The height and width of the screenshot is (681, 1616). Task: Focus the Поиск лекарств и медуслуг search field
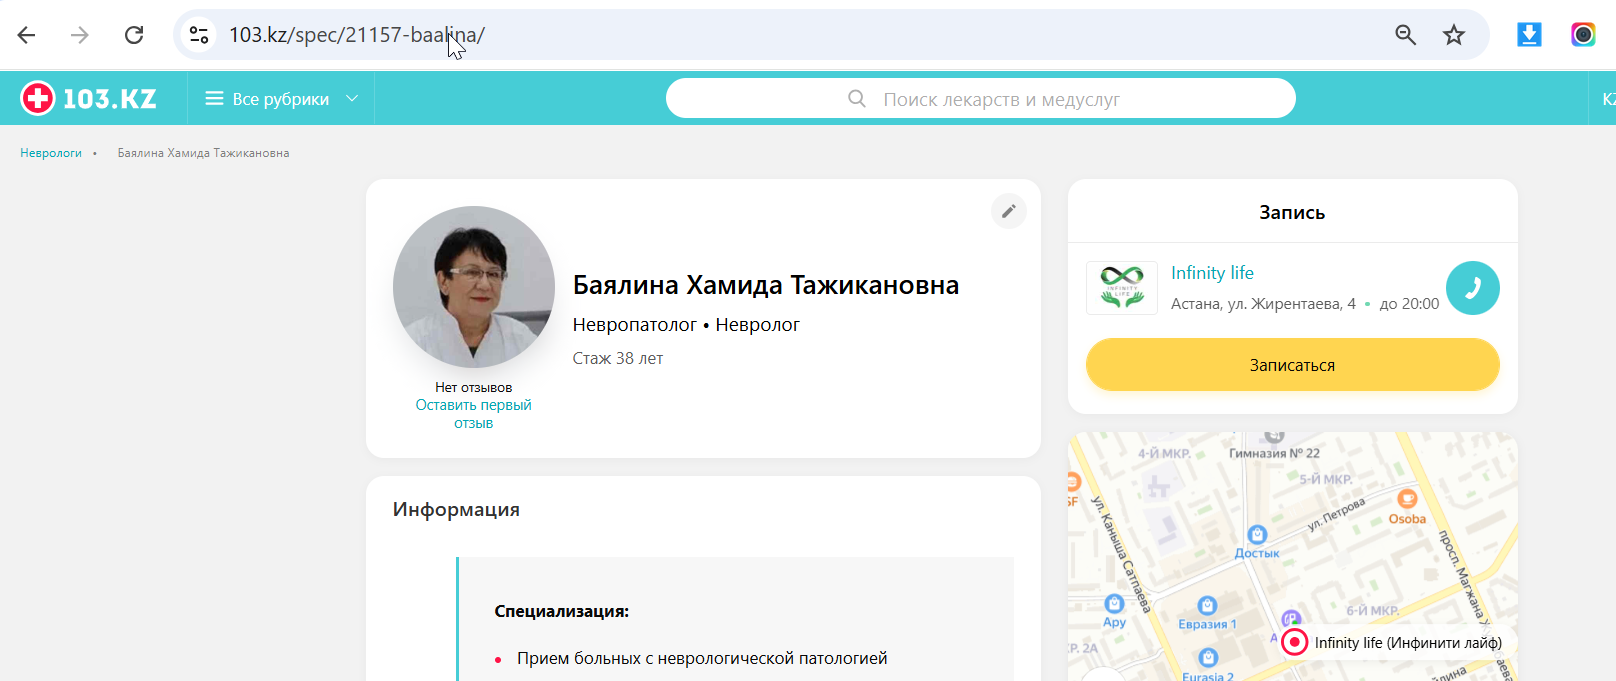point(981,98)
